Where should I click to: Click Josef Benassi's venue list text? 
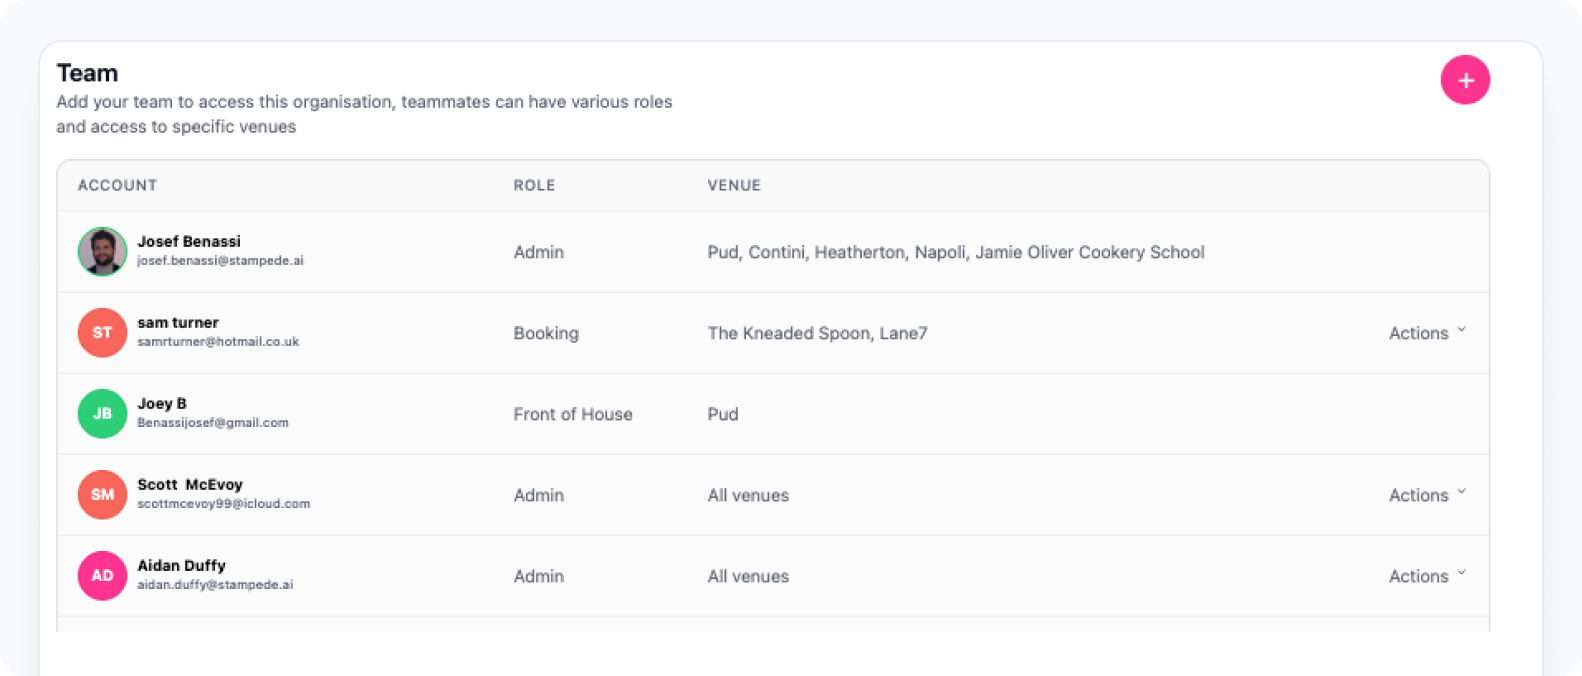[x=955, y=252]
